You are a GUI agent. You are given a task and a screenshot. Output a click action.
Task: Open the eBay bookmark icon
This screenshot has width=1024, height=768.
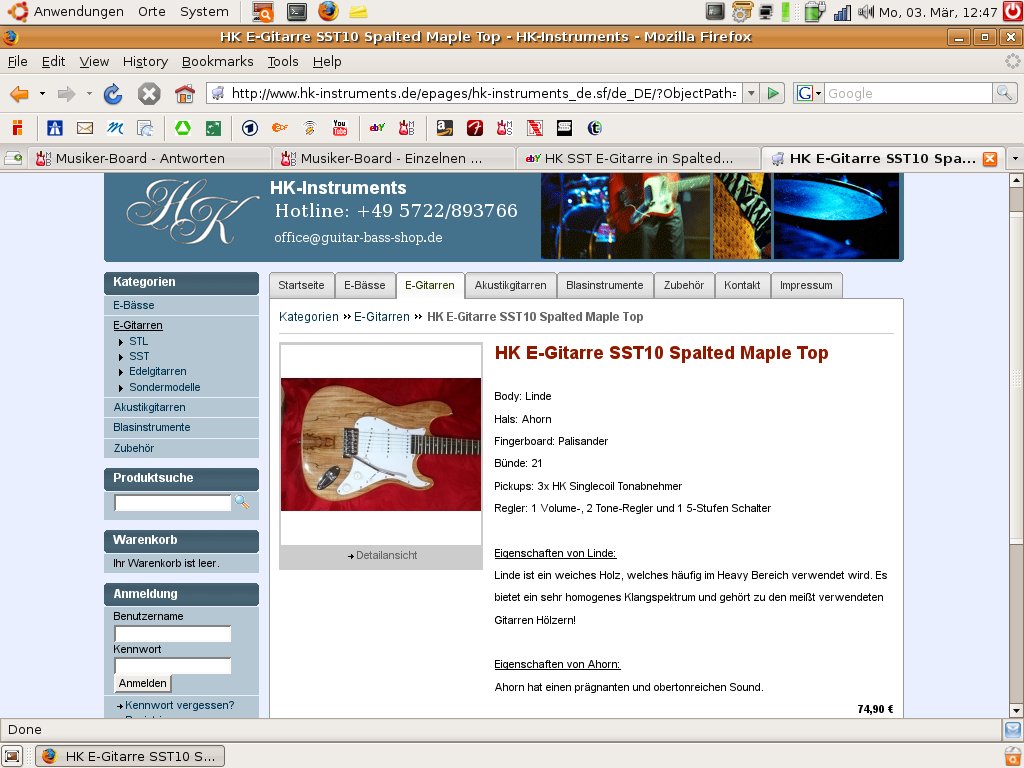(x=377, y=128)
